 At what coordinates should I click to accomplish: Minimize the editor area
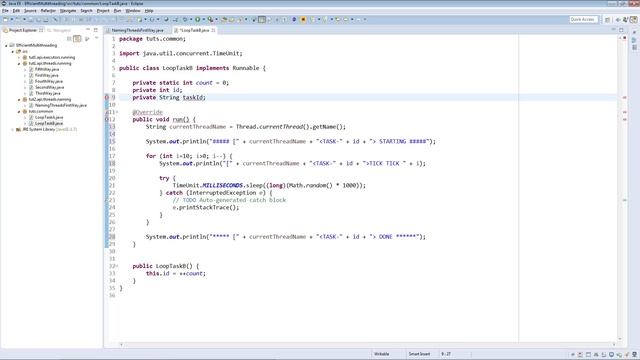tap(613, 30)
